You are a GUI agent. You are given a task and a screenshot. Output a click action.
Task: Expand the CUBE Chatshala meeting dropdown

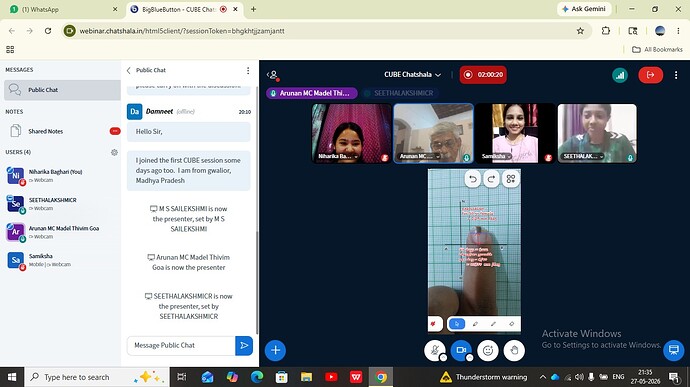coord(412,75)
